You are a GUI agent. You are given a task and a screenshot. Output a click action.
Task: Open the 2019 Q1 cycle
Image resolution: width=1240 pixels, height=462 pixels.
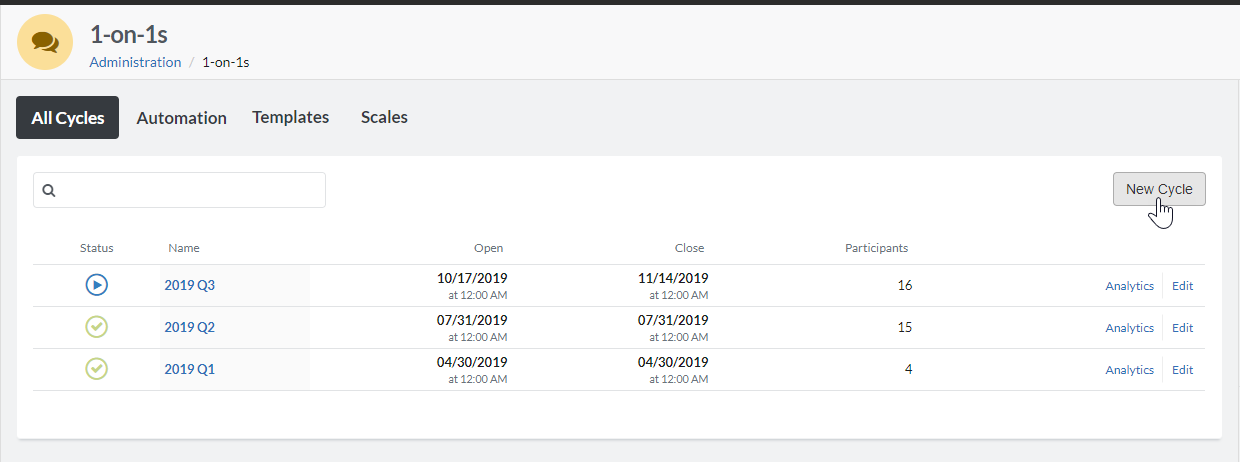(x=190, y=369)
